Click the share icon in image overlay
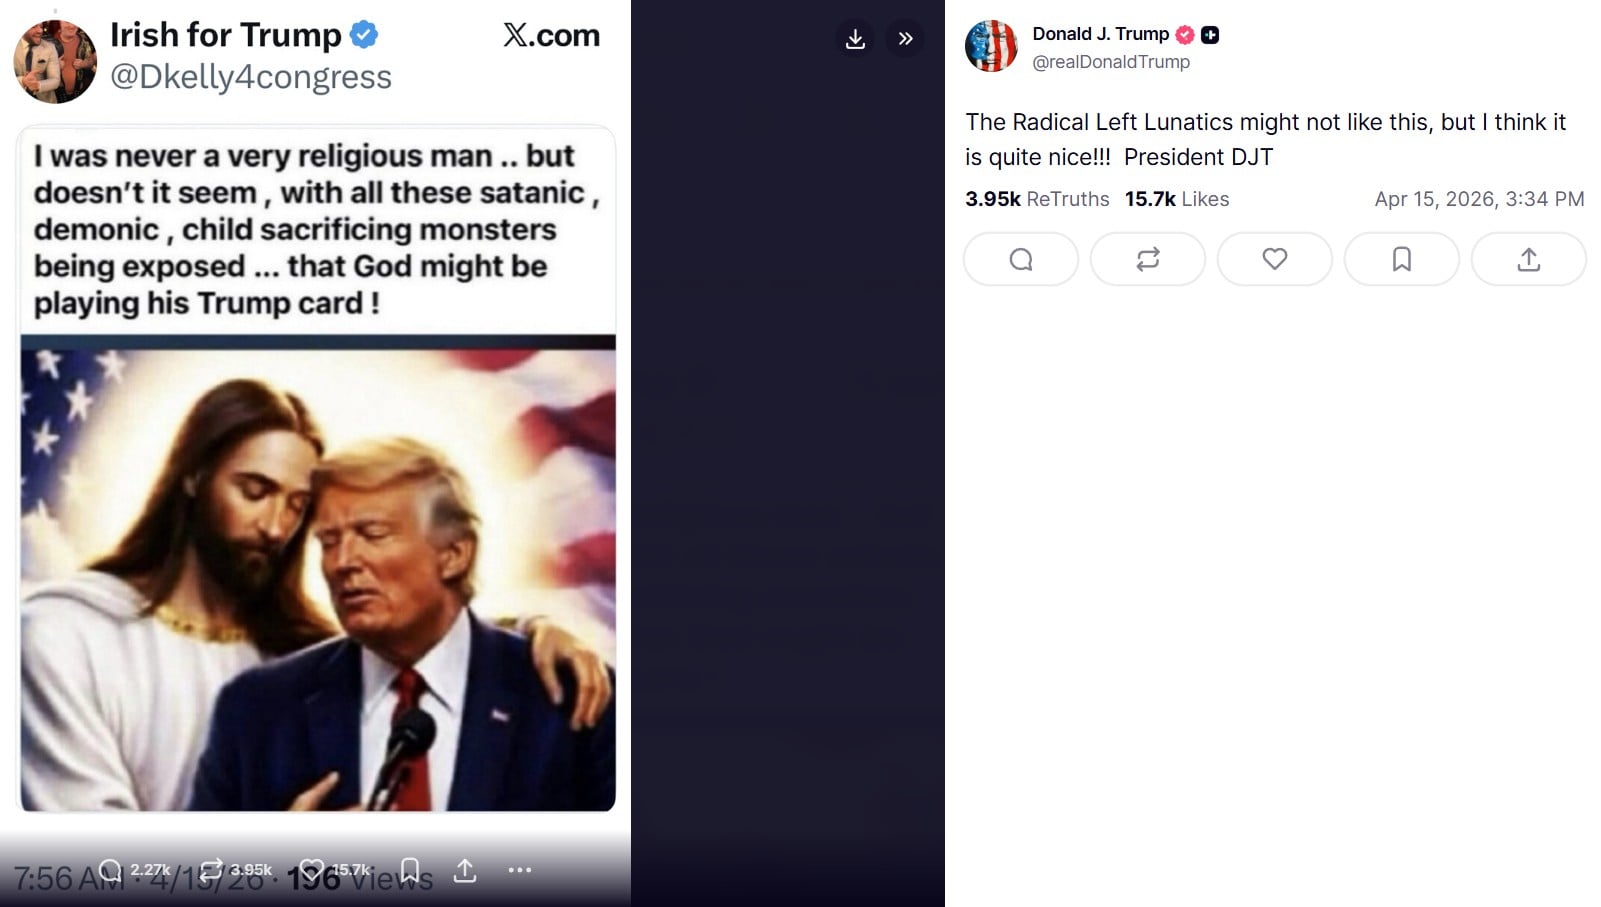The width and height of the screenshot is (1601, 907). (465, 870)
